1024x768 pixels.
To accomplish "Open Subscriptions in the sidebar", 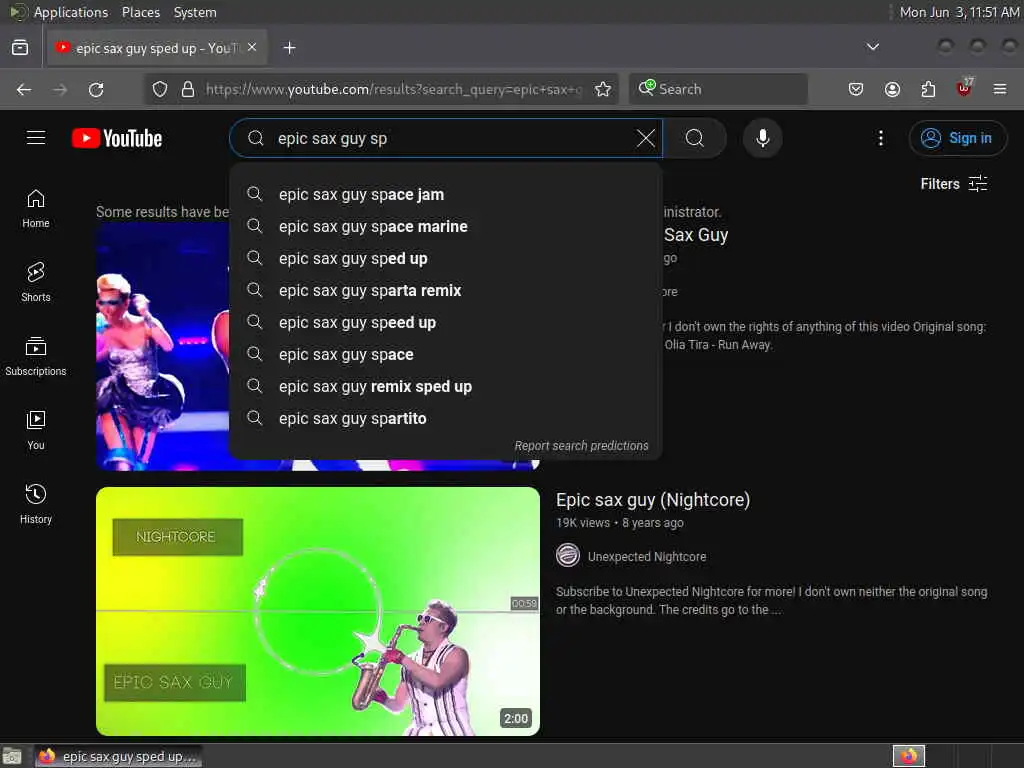I will coord(36,357).
